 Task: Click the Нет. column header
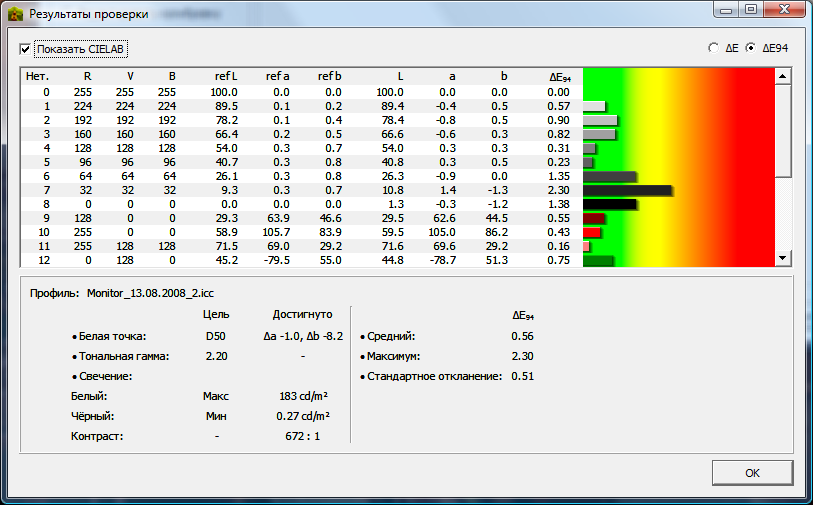37,76
